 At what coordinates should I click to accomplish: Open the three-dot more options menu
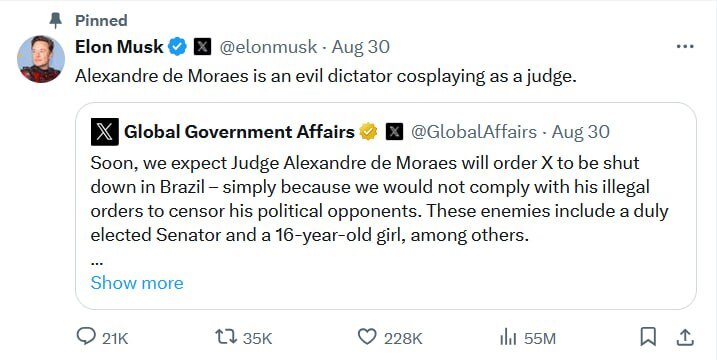pos(685,47)
